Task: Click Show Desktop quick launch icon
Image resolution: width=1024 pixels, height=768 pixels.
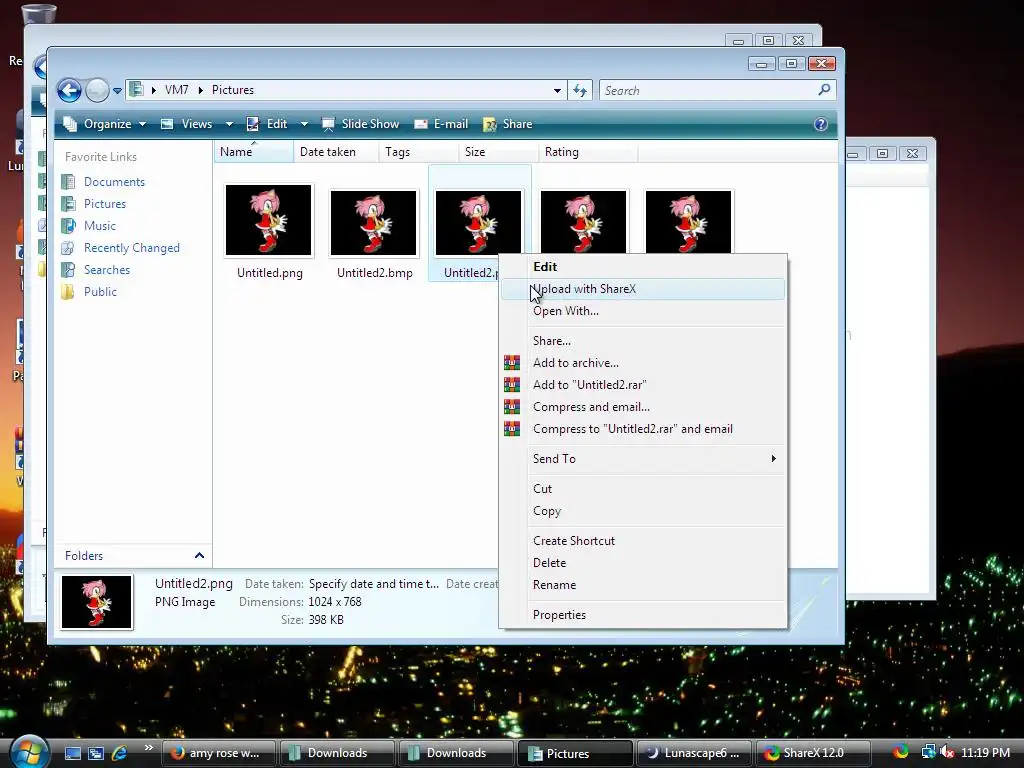Action: 72,753
